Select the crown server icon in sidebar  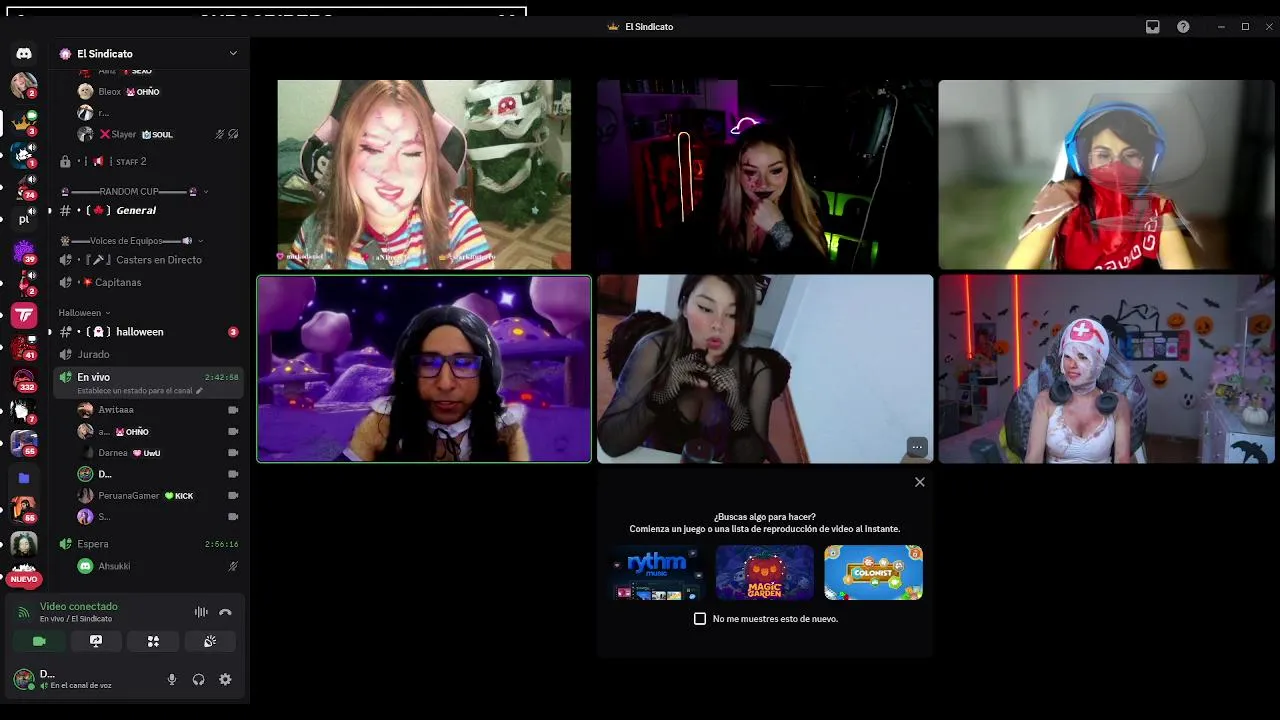pos(24,121)
